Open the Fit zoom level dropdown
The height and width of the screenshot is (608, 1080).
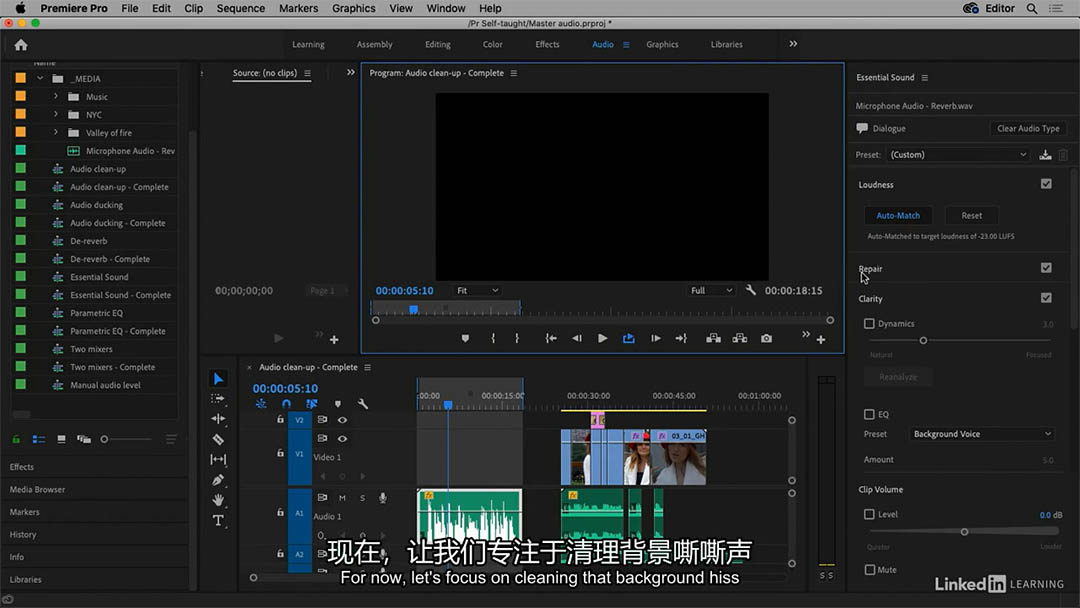(477, 291)
